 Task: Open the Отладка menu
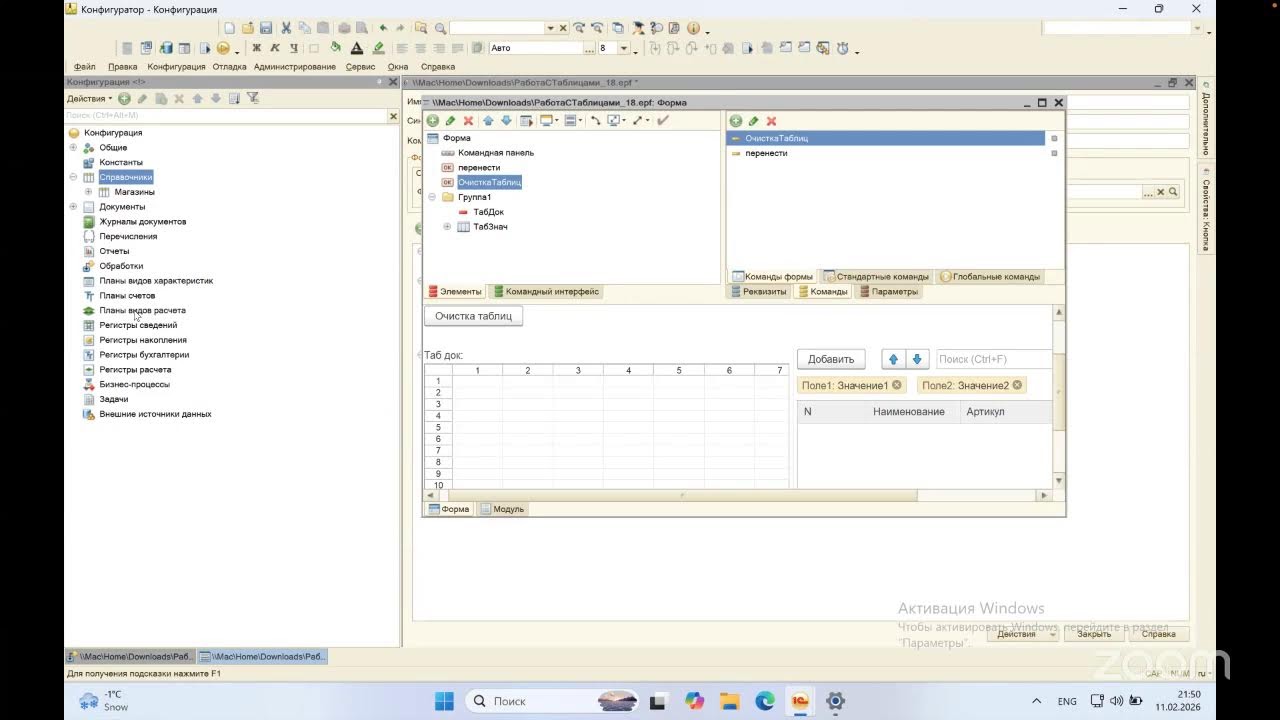tap(229, 67)
